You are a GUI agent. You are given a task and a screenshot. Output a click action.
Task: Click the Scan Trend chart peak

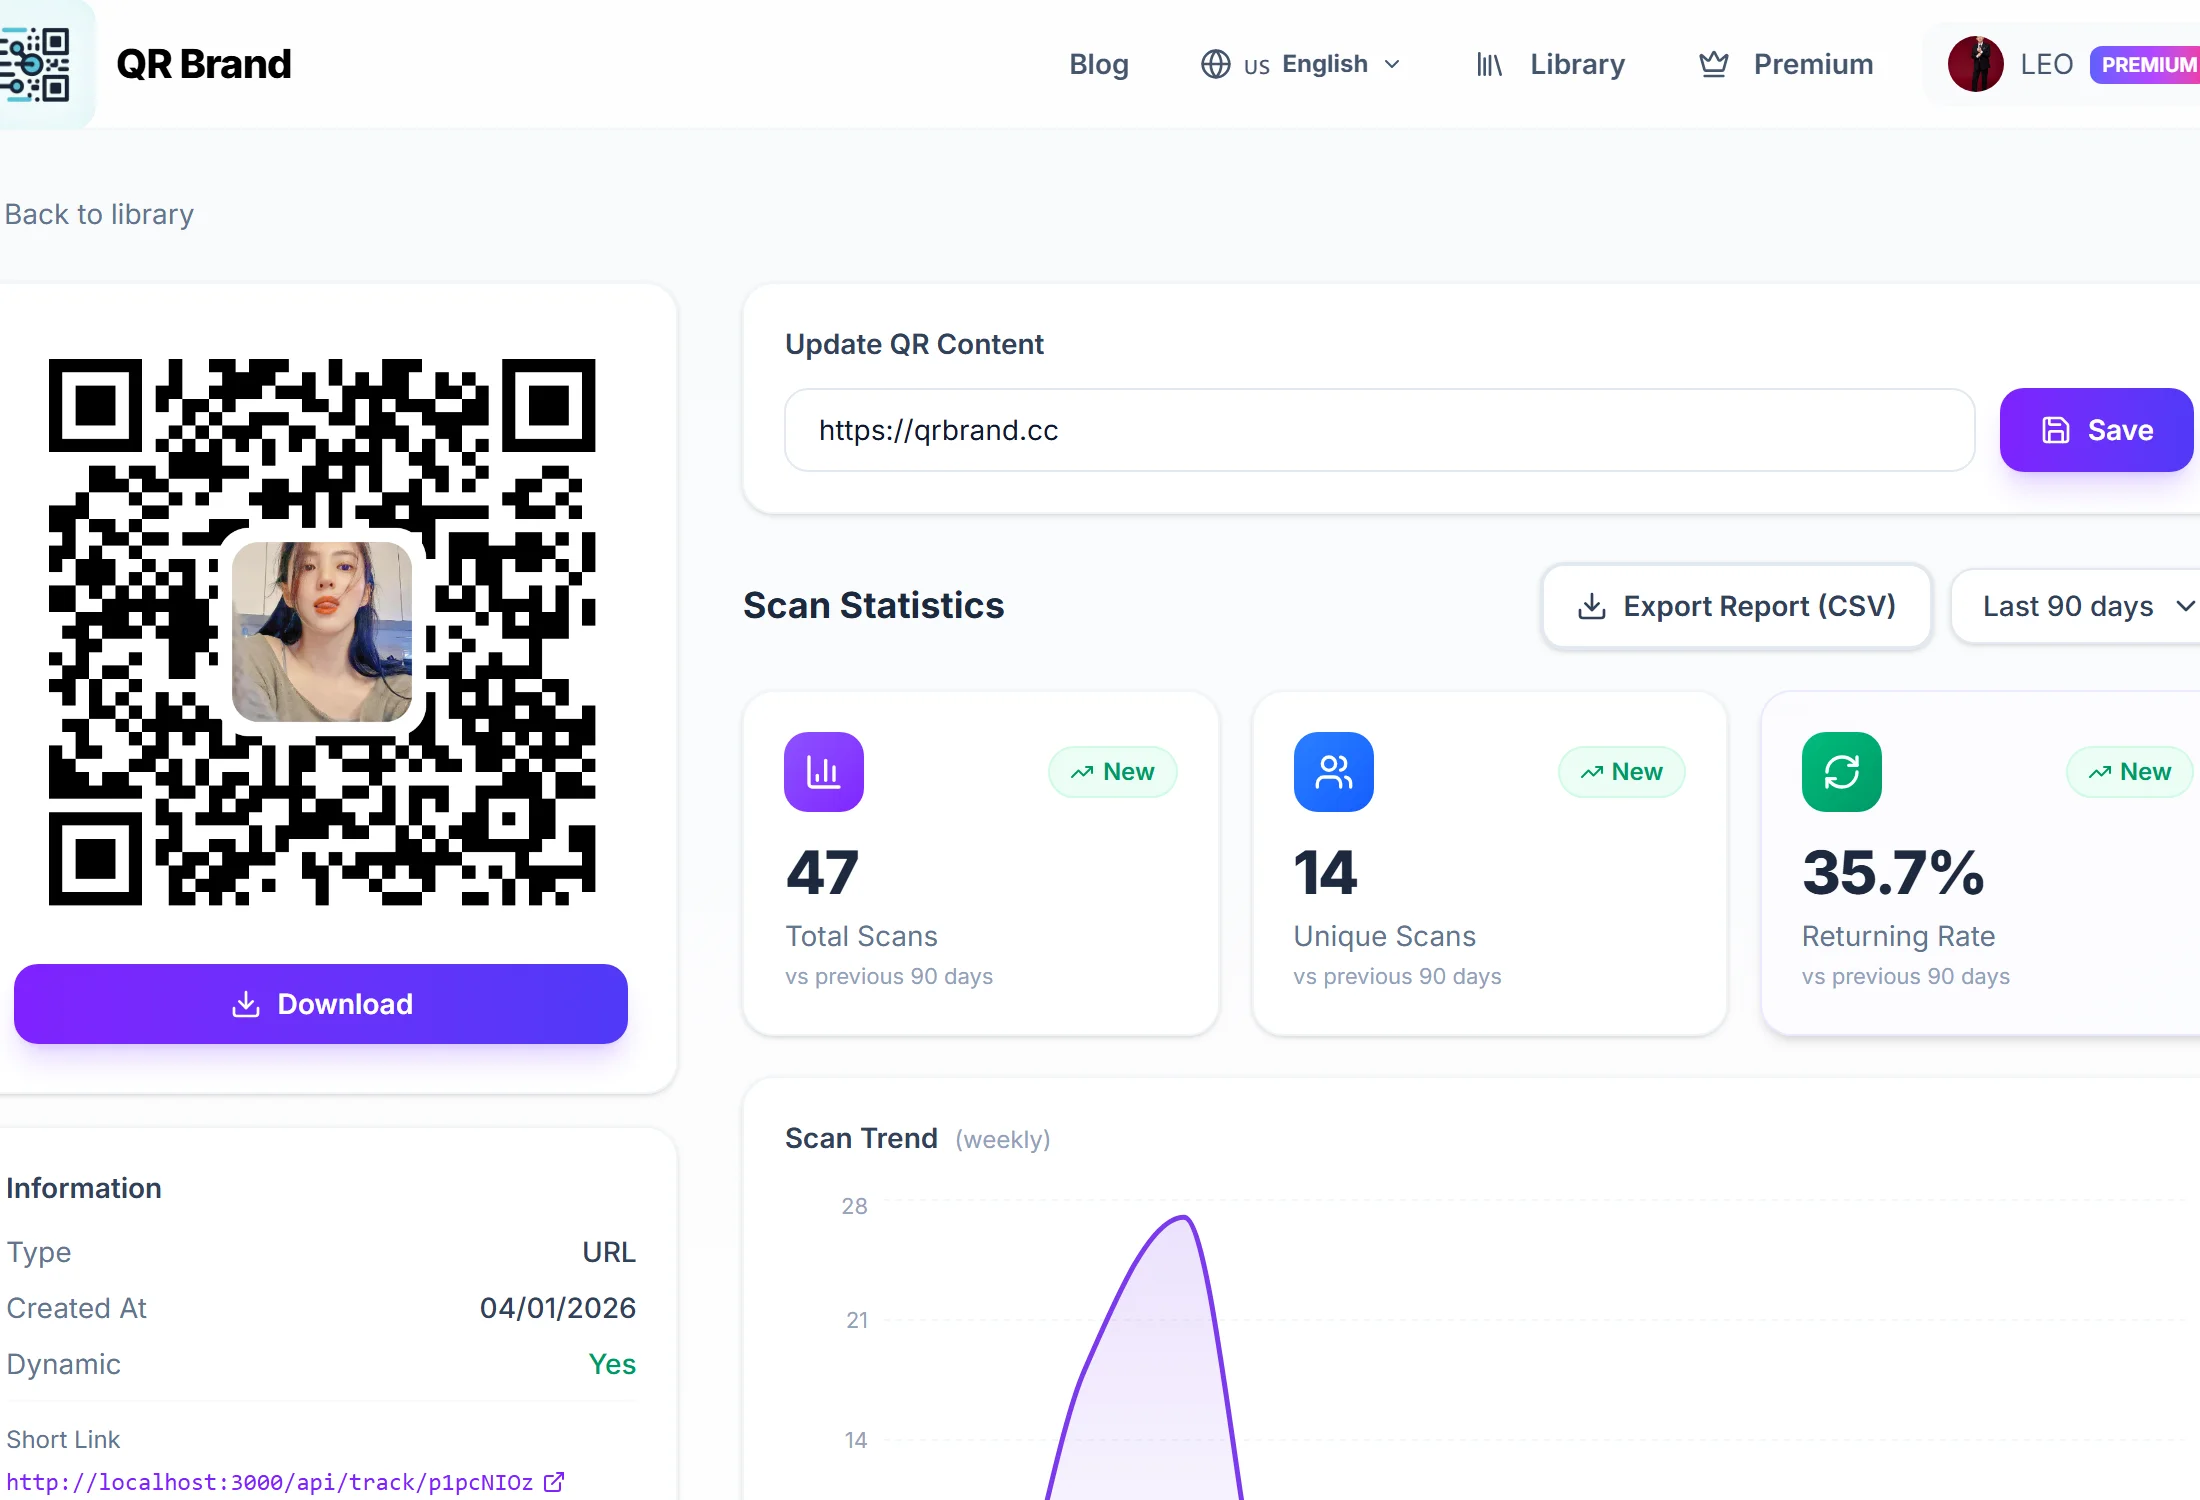pyautogui.click(x=1184, y=1217)
